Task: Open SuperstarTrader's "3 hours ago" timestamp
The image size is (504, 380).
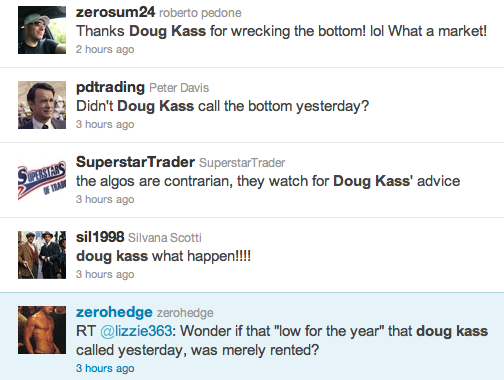Action: click(x=105, y=199)
